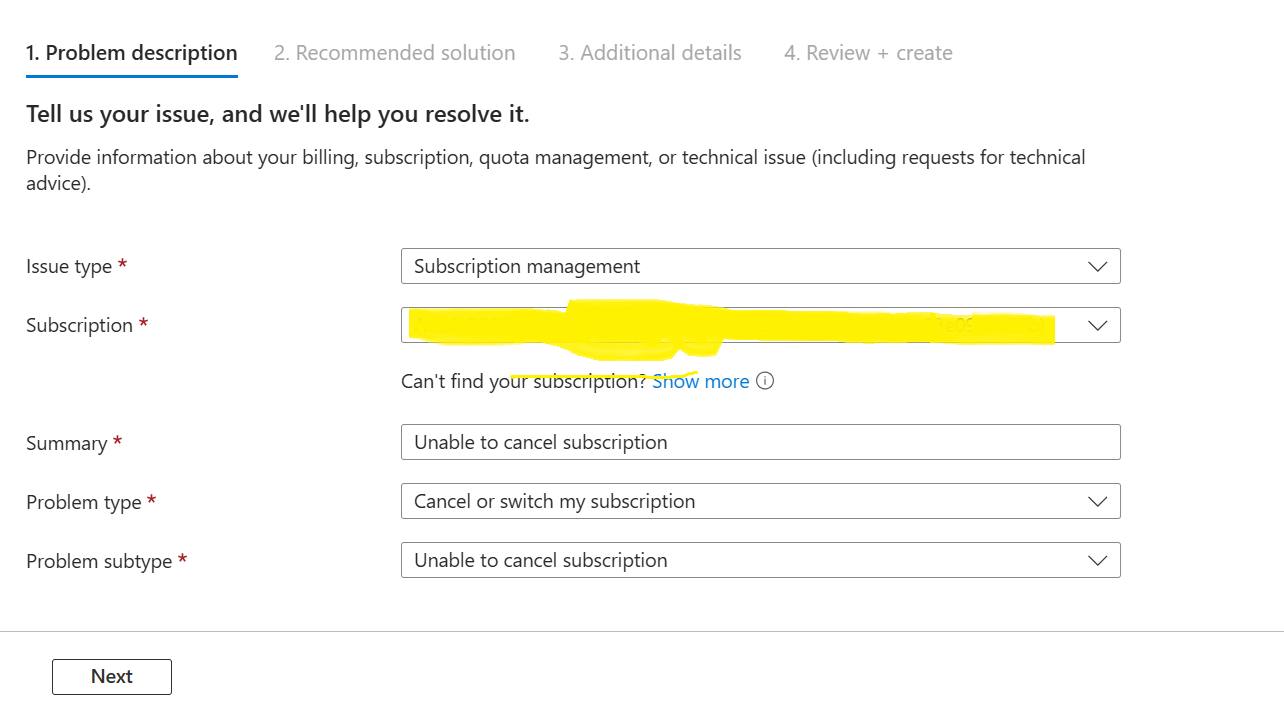1284x719 pixels.
Task: Switch to Additional details step tab
Action: 650,53
